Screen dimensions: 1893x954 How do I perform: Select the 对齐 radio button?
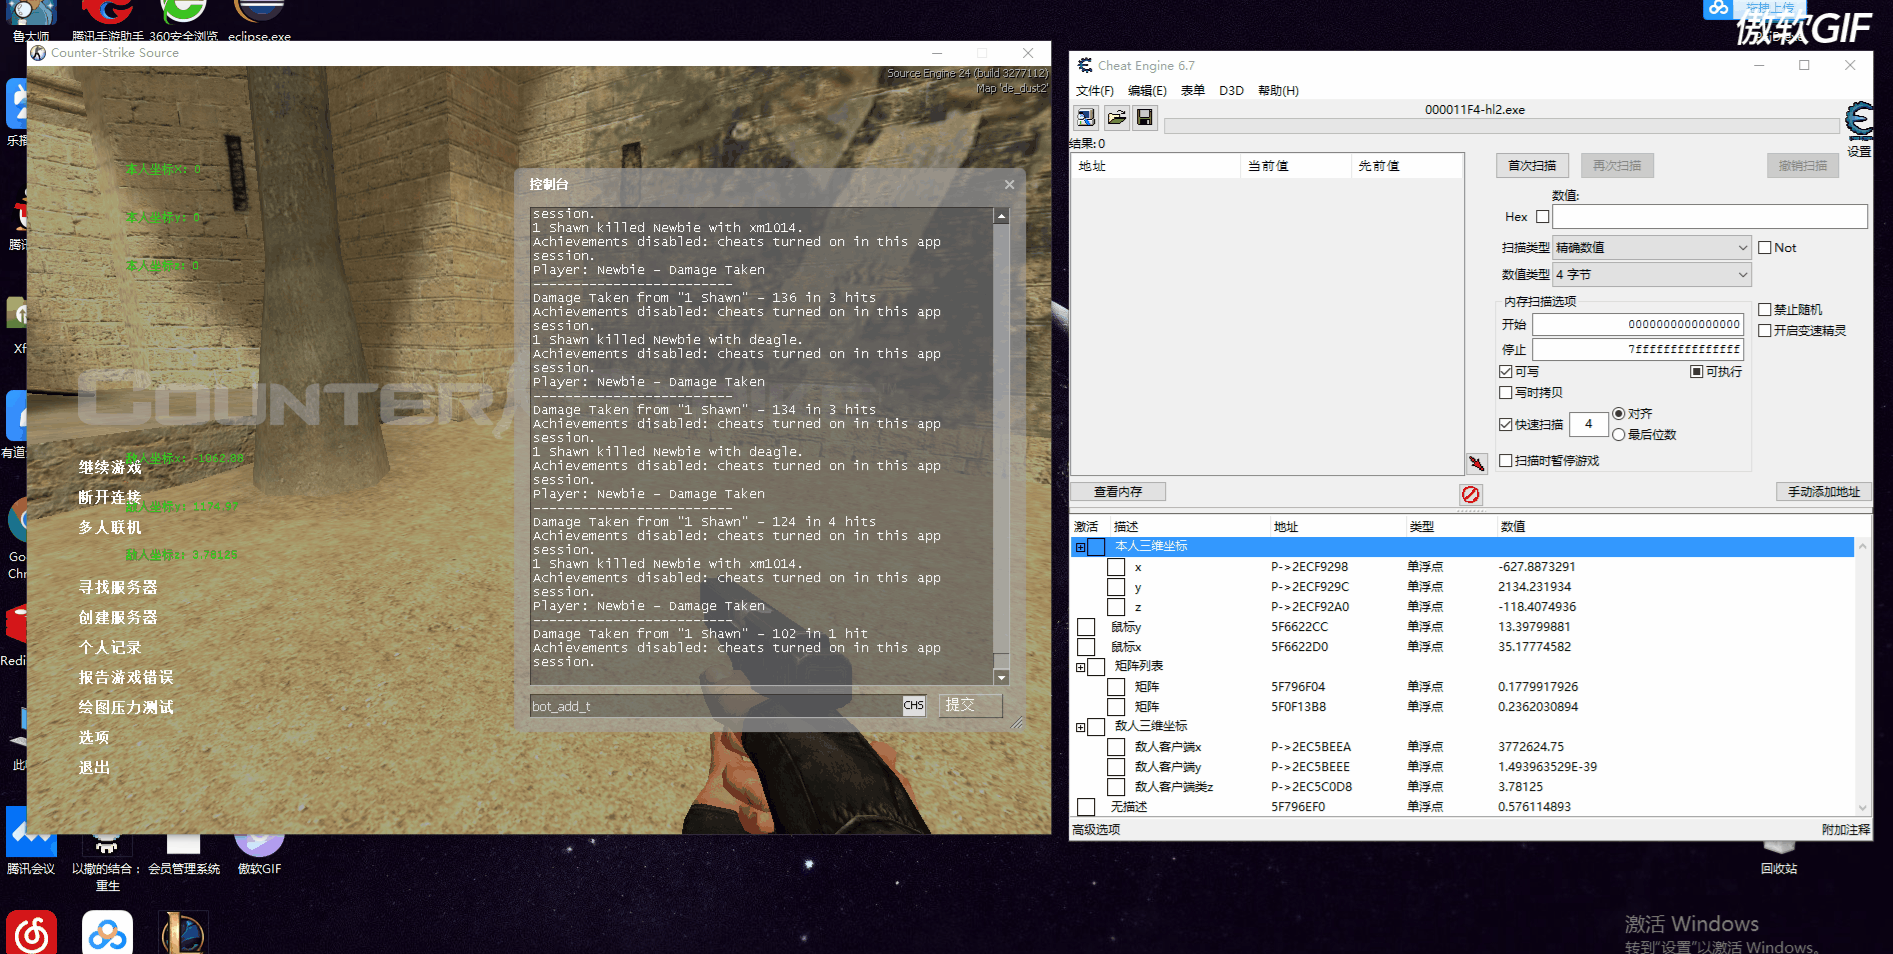coord(1618,414)
